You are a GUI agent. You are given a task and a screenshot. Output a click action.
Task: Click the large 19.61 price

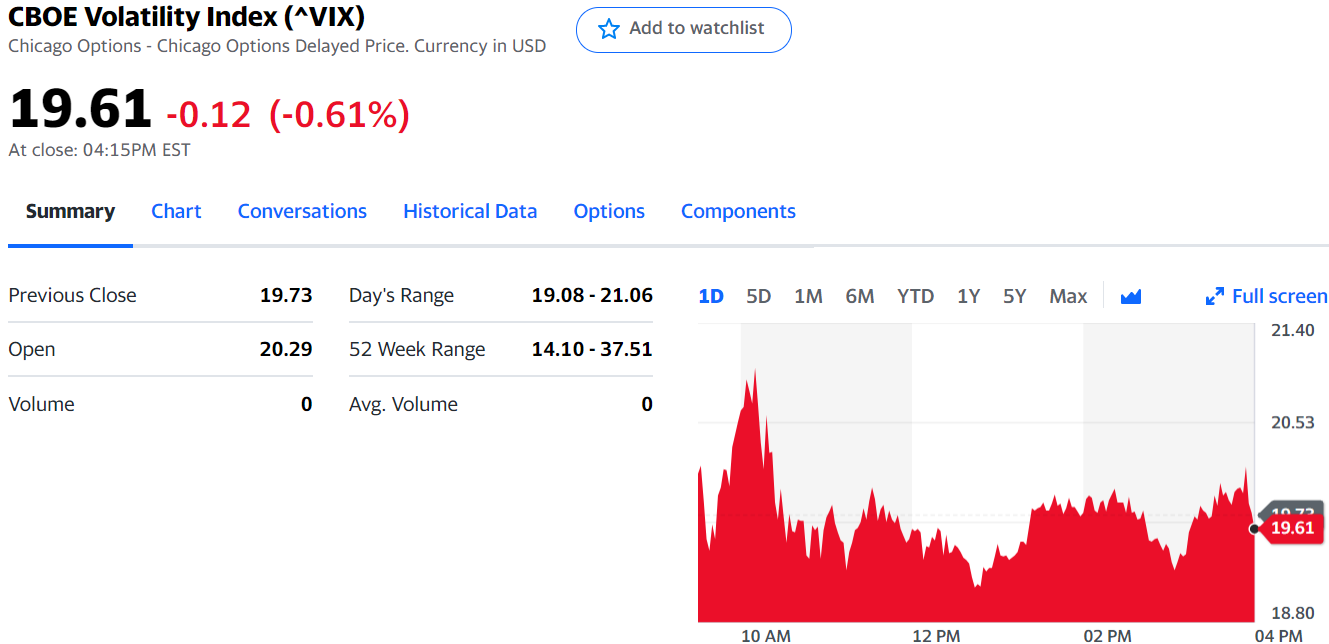click(x=80, y=108)
